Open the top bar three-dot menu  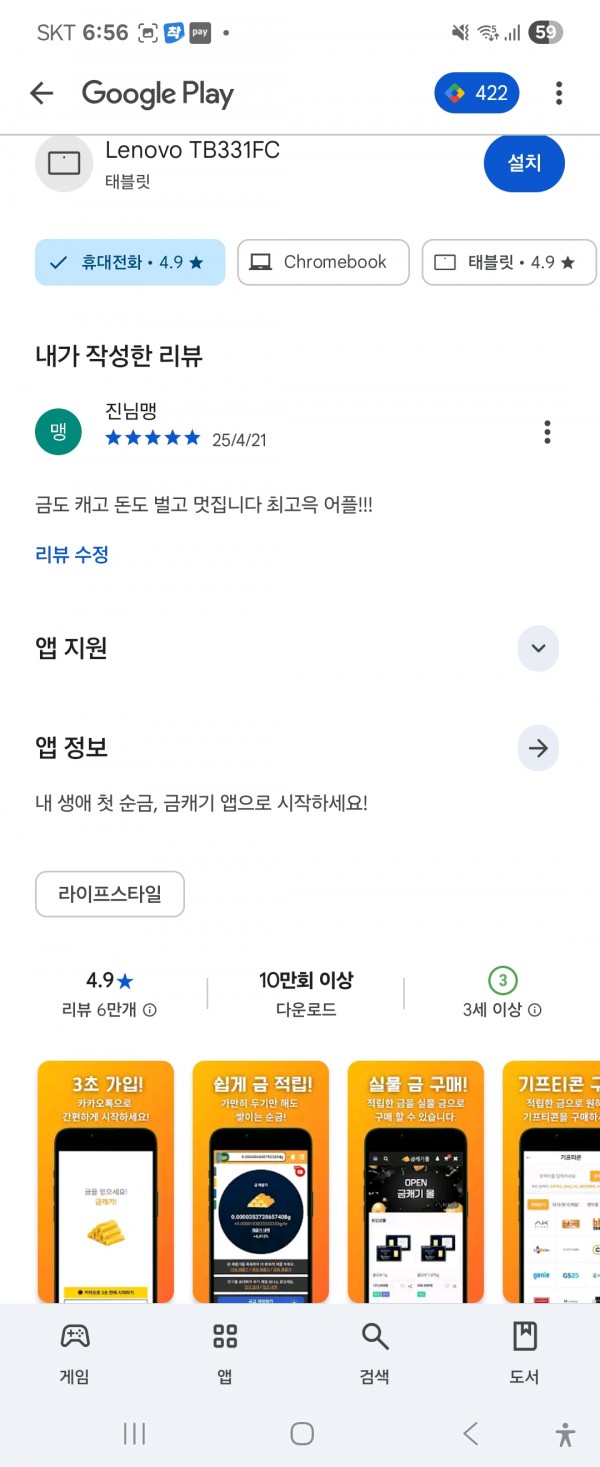click(559, 93)
